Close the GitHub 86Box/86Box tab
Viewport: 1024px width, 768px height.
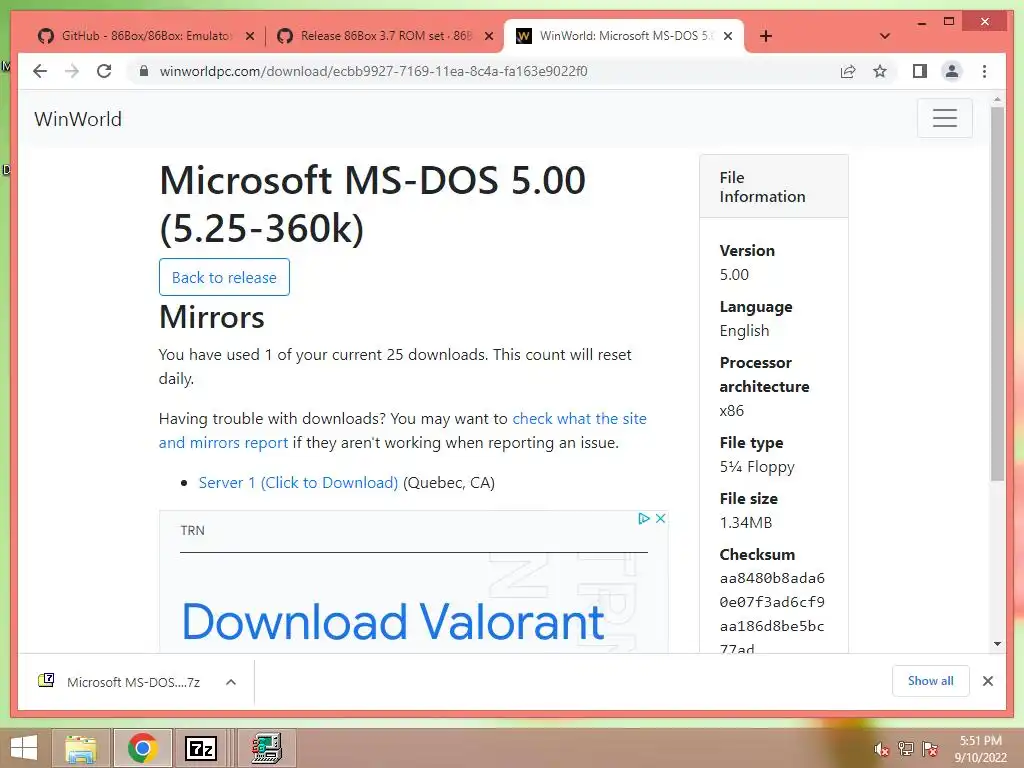pos(249,36)
